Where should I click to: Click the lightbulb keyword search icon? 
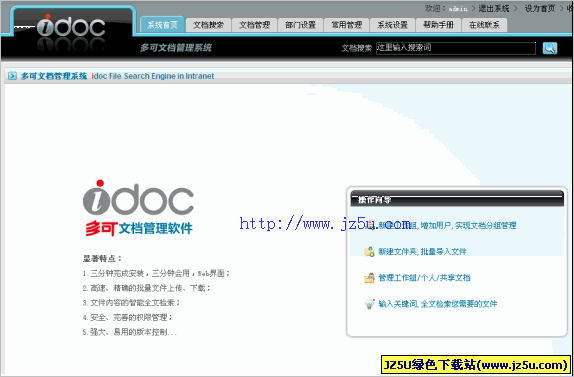(x=369, y=304)
